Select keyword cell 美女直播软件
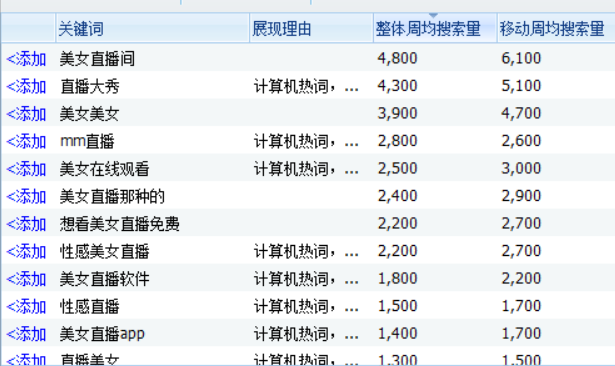This screenshot has height=366, width=615. pyautogui.click(x=104, y=279)
